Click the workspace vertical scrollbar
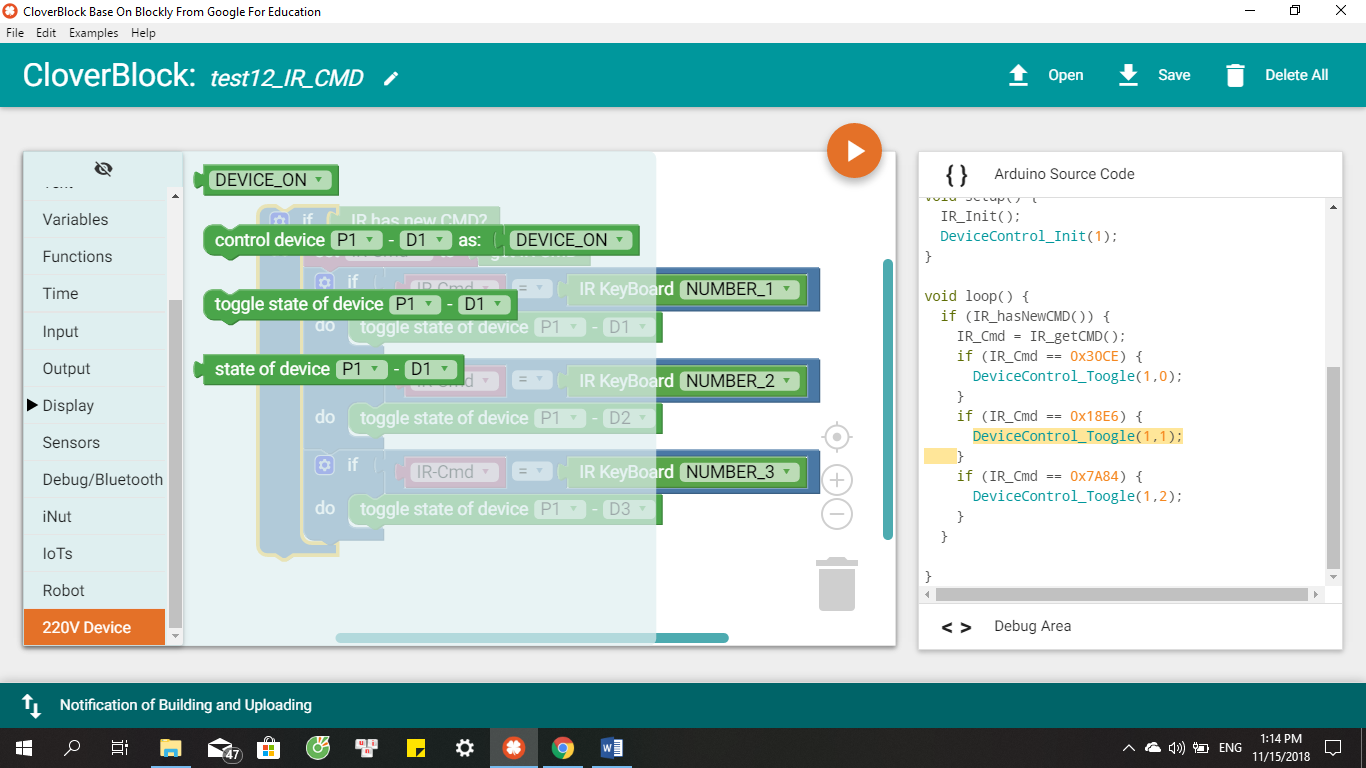Image resolution: width=1366 pixels, height=768 pixels. coord(888,400)
